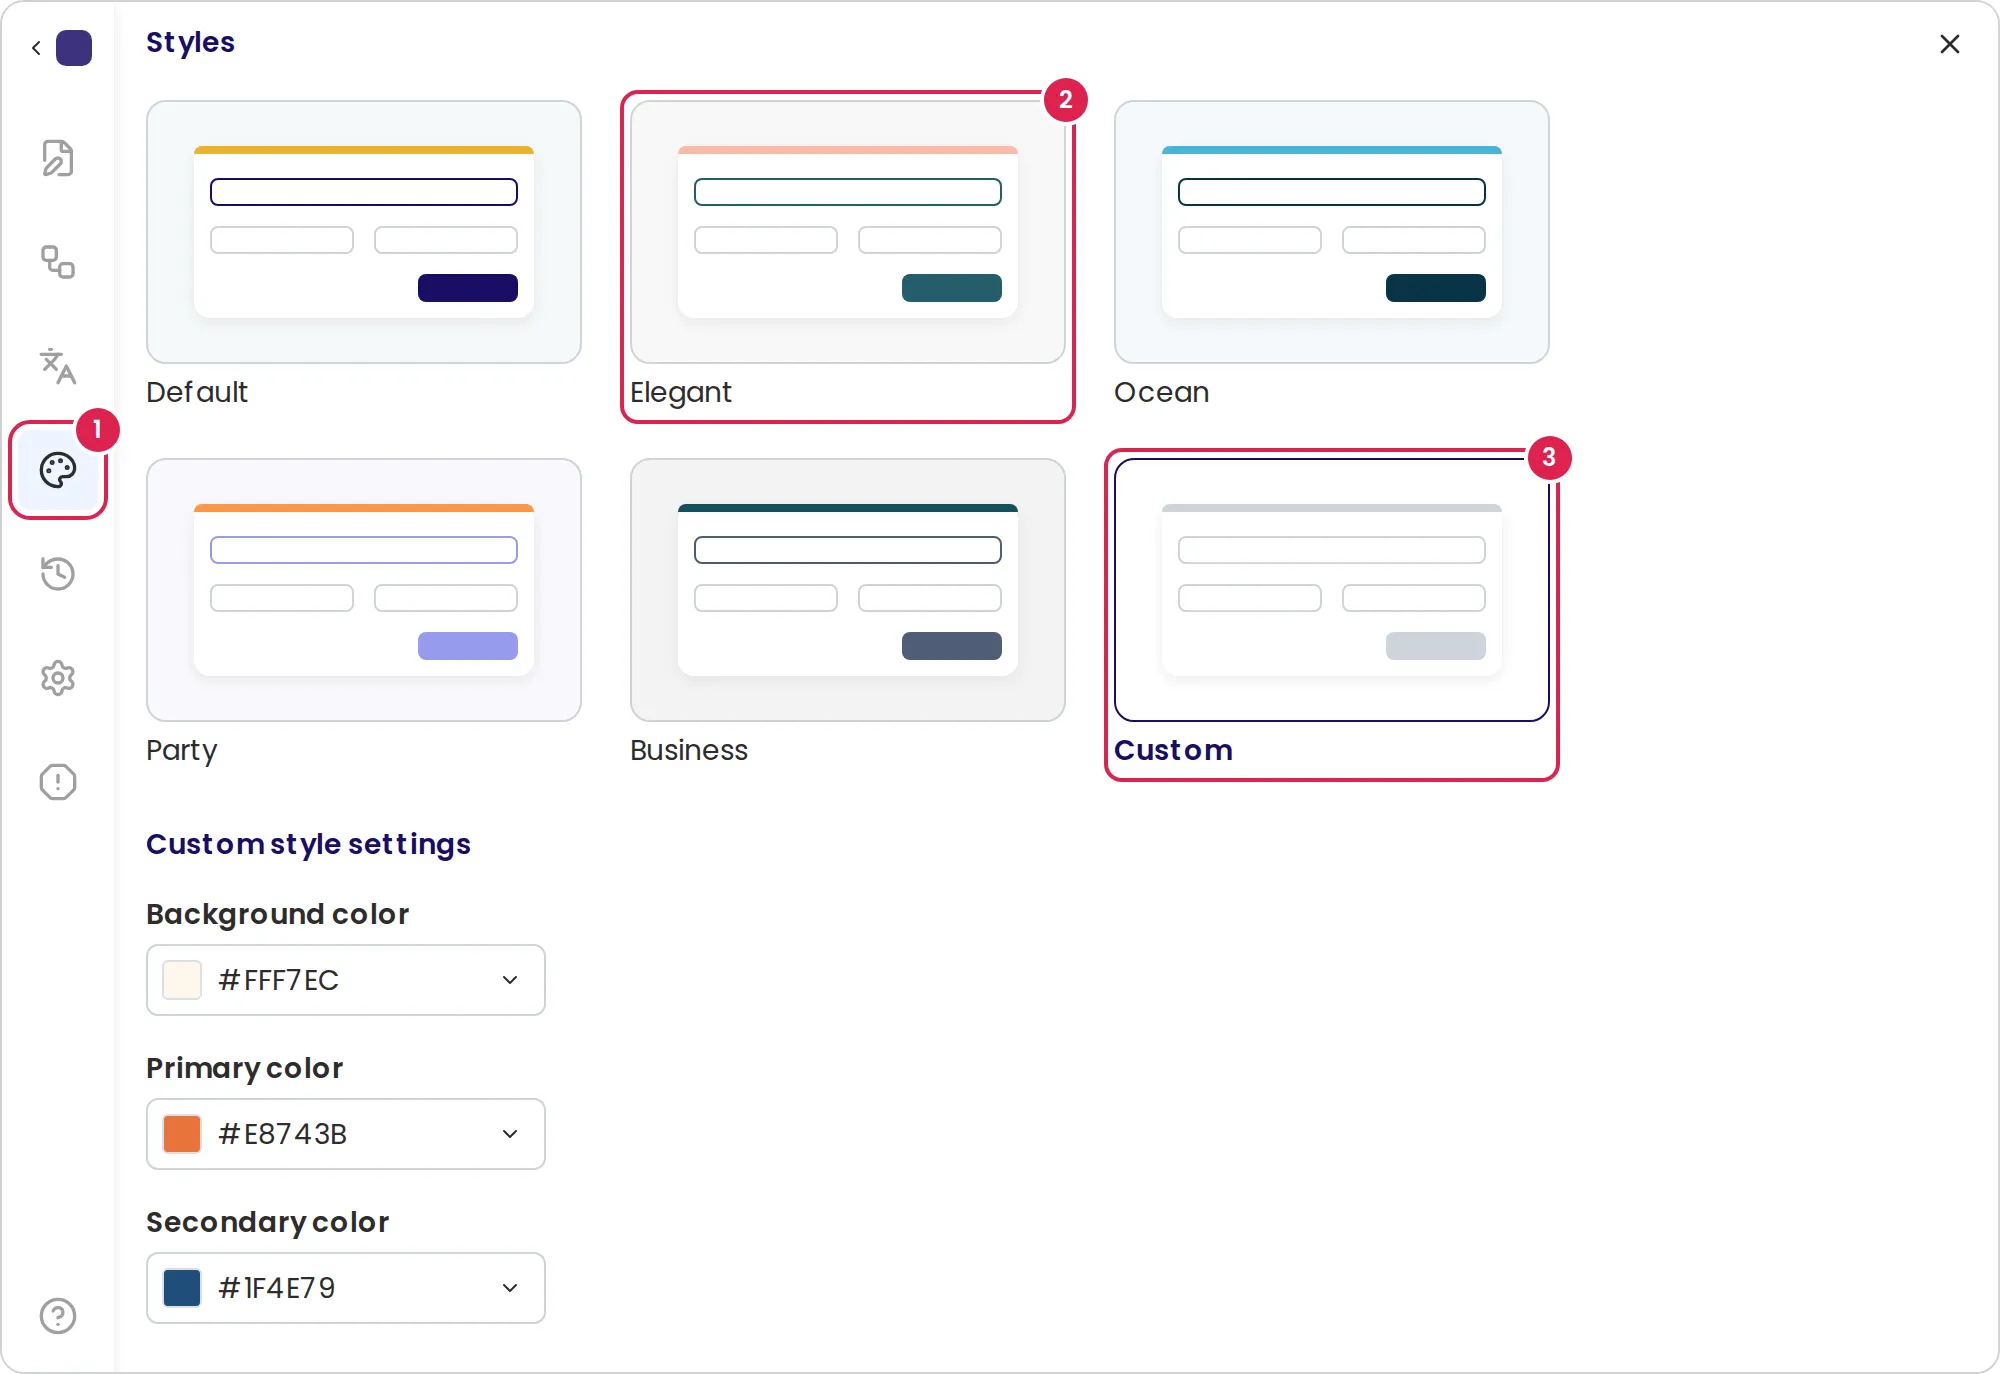Click the Default style label
The height and width of the screenshot is (1374, 2000).
tap(197, 392)
